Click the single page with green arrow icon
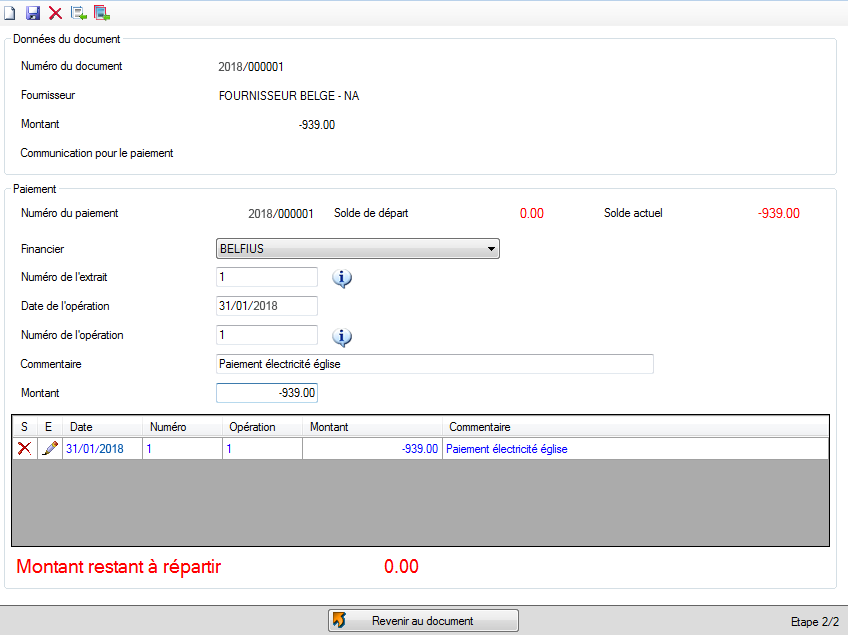Screen dimensions: 848x635 click(78, 13)
